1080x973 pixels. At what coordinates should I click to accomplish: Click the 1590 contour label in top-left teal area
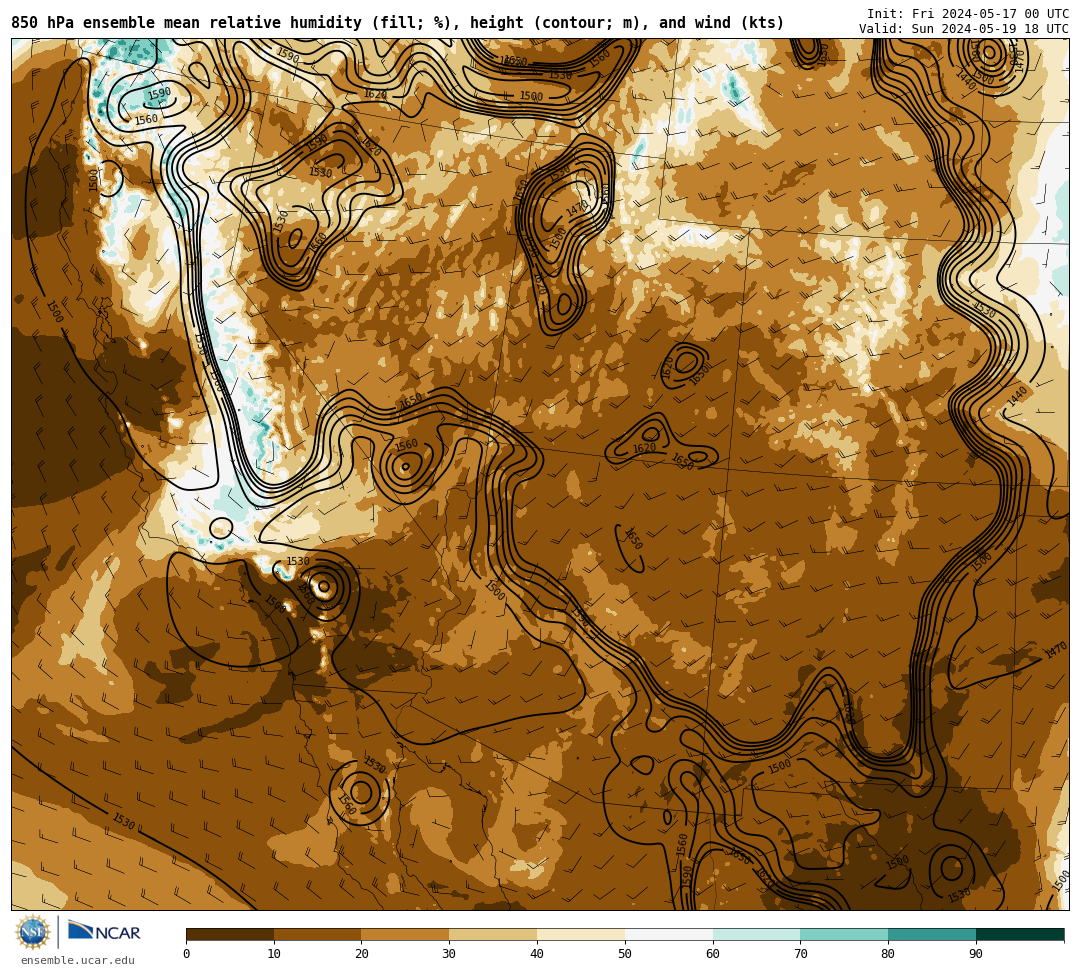coord(159,93)
